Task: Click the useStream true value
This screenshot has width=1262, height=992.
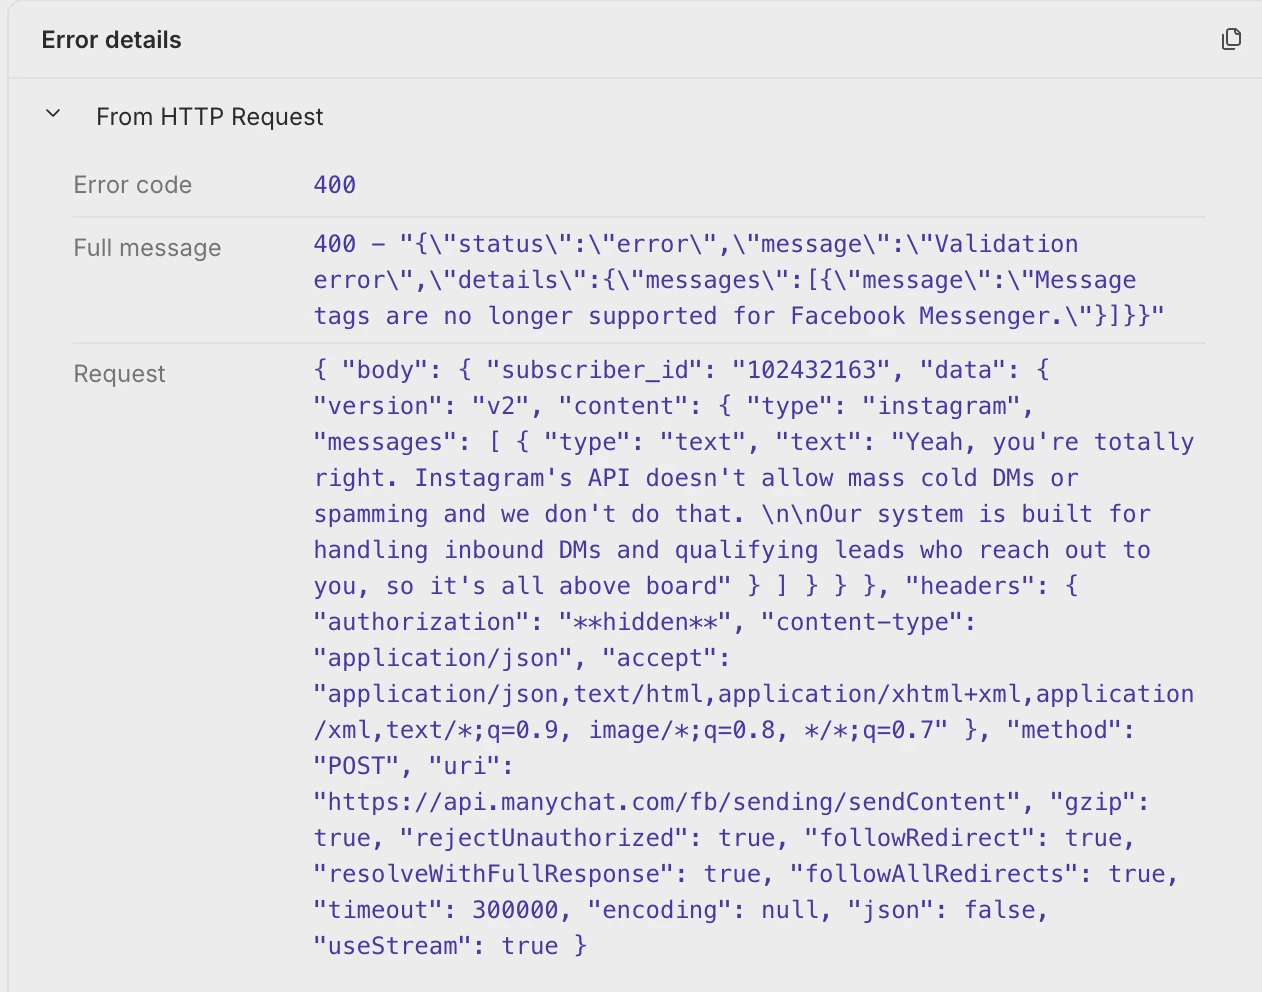Action: (529, 946)
